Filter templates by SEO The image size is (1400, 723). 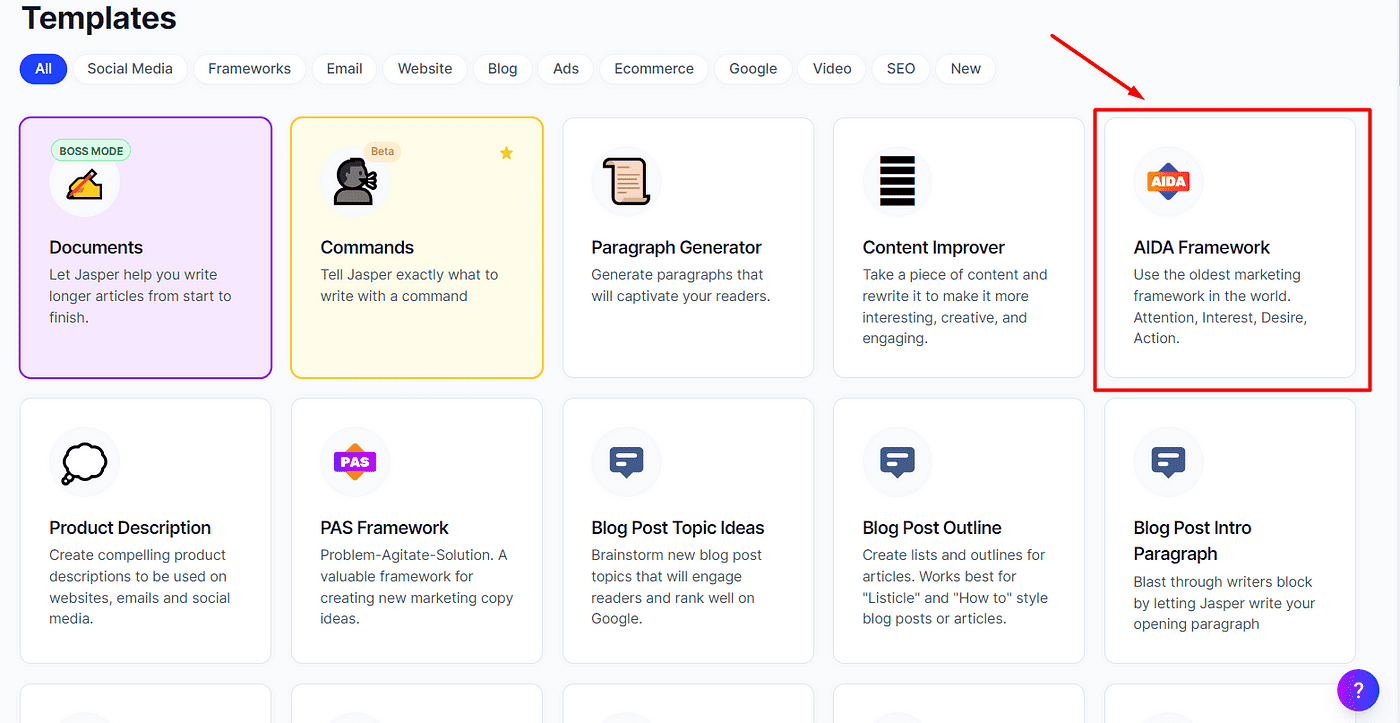pyautogui.click(x=901, y=69)
